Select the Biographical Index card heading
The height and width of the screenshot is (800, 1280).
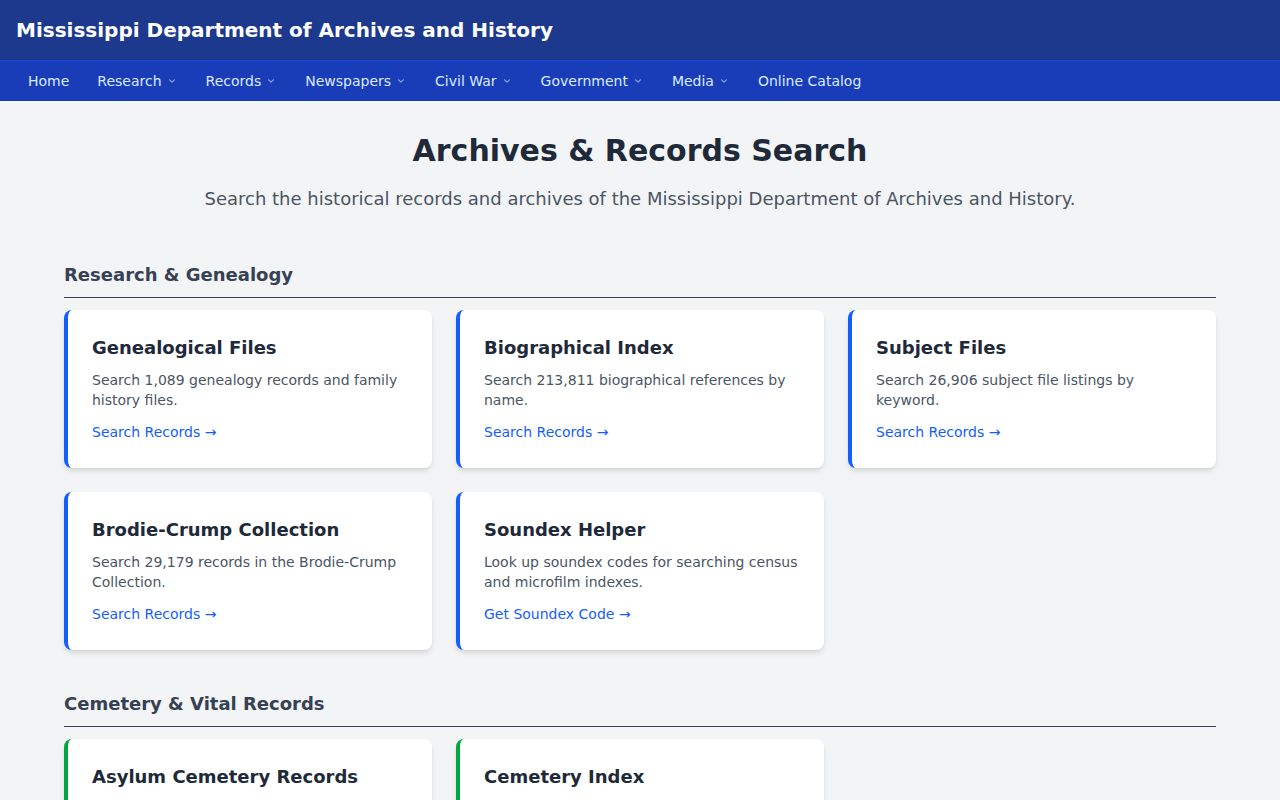coord(579,348)
